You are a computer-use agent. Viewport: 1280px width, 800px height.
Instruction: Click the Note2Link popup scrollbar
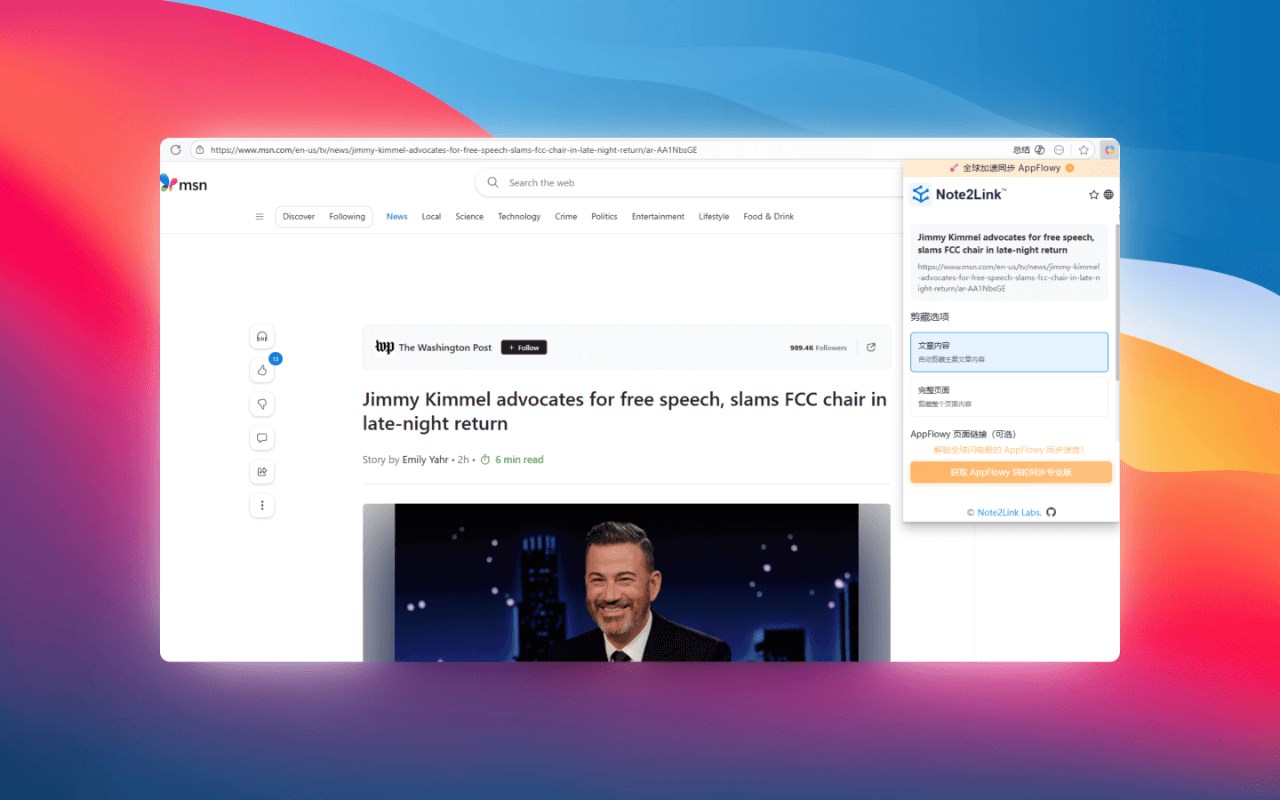[x=1117, y=300]
